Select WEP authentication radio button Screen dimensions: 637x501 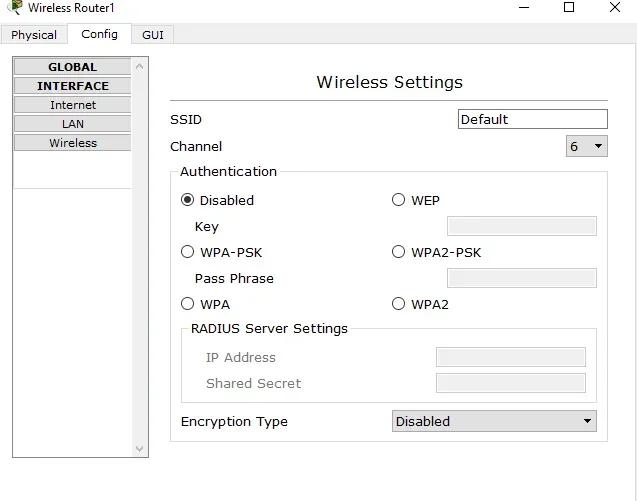tap(399, 200)
